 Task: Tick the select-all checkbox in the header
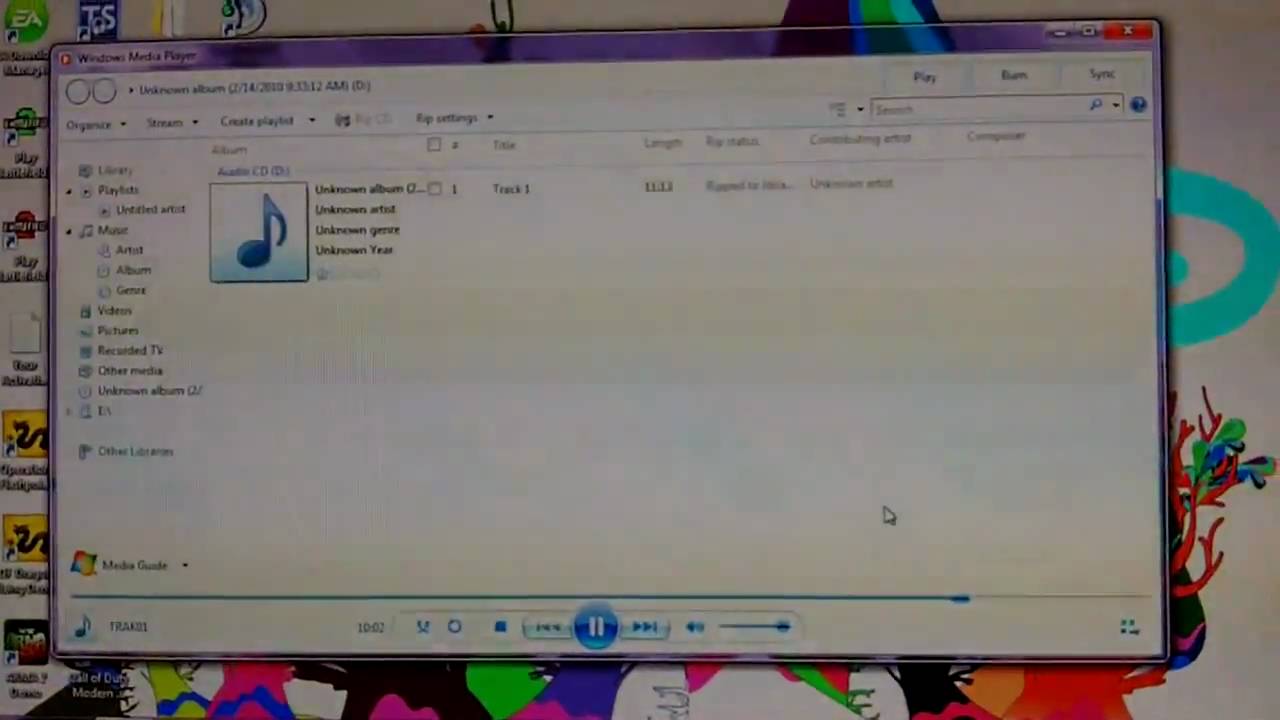pos(434,145)
